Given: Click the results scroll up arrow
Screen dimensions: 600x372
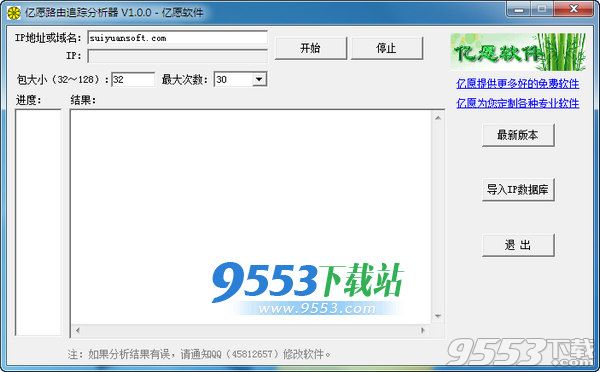Looking at the screenshot, I should 438,118.
